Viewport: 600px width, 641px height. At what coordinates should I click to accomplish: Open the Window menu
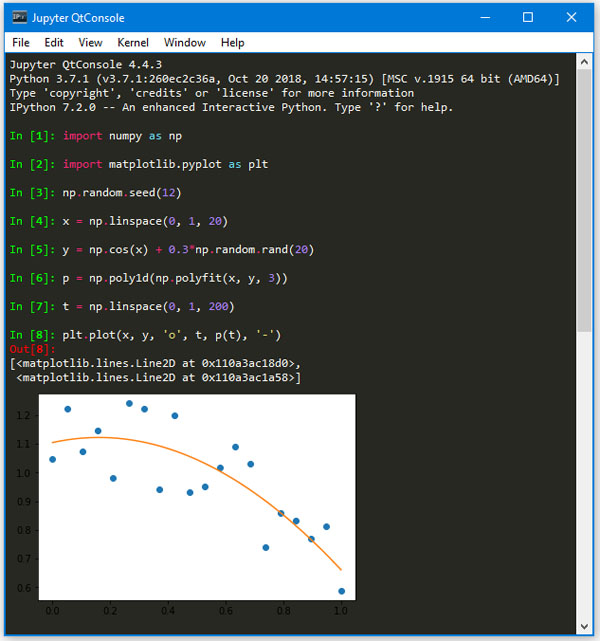tap(185, 43)
